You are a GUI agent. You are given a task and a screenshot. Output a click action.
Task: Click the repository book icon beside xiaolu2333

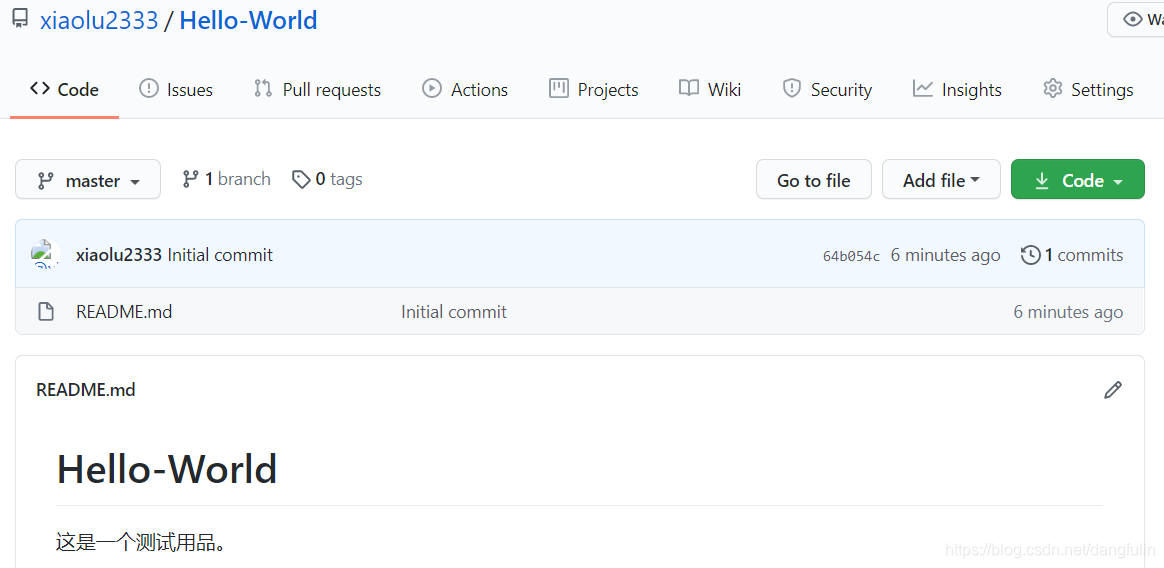(x=20, y=19)
